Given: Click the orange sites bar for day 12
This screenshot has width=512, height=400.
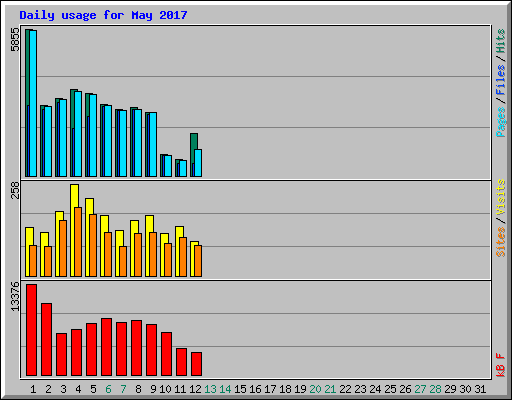Looking at the screenshot, I should [x=198, y=261].
